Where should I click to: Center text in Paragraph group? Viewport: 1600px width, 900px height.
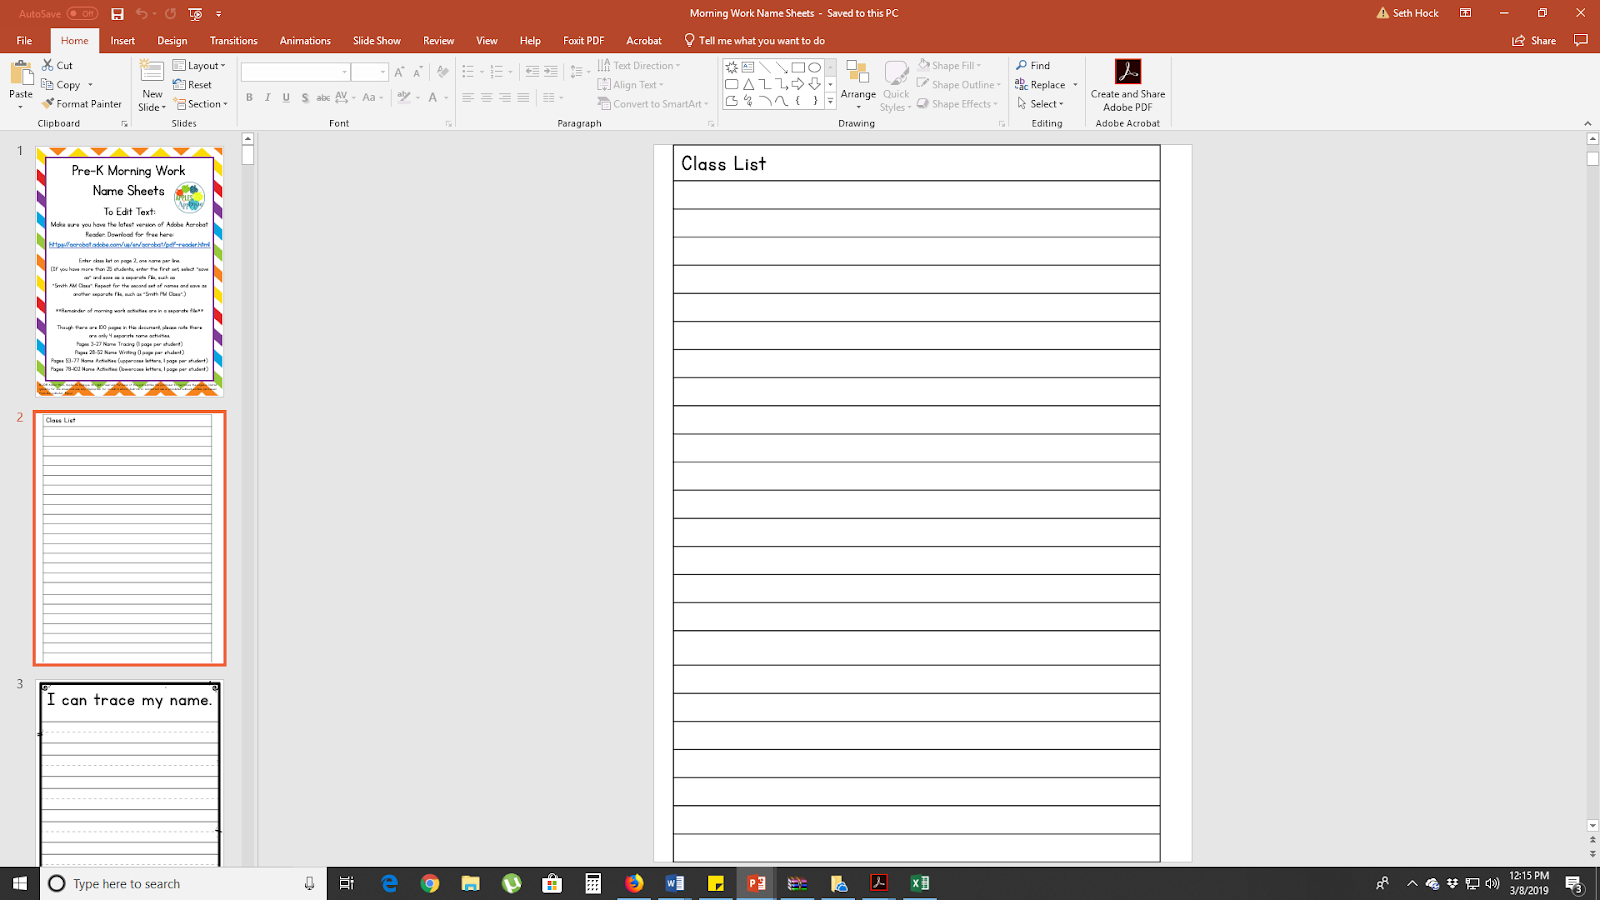tap(486, 98)
